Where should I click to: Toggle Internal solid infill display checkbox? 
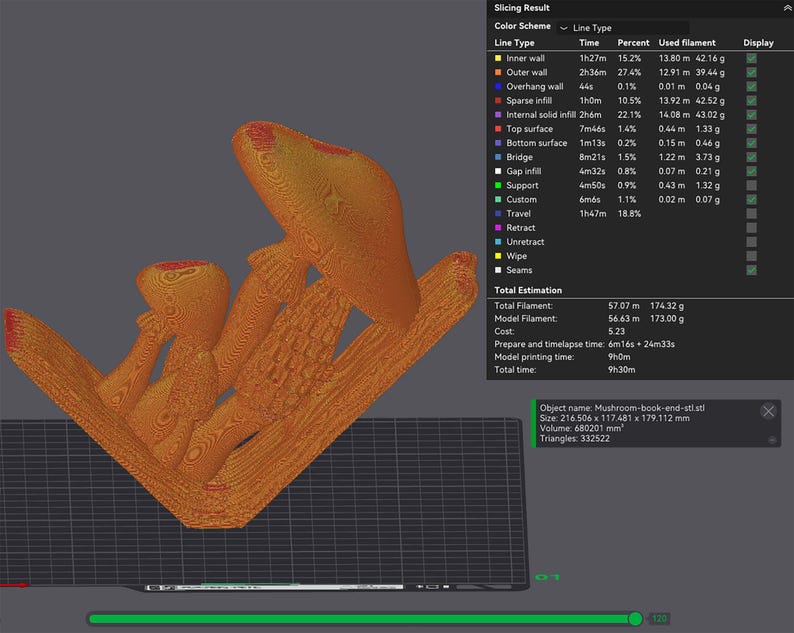pos(751,115)
